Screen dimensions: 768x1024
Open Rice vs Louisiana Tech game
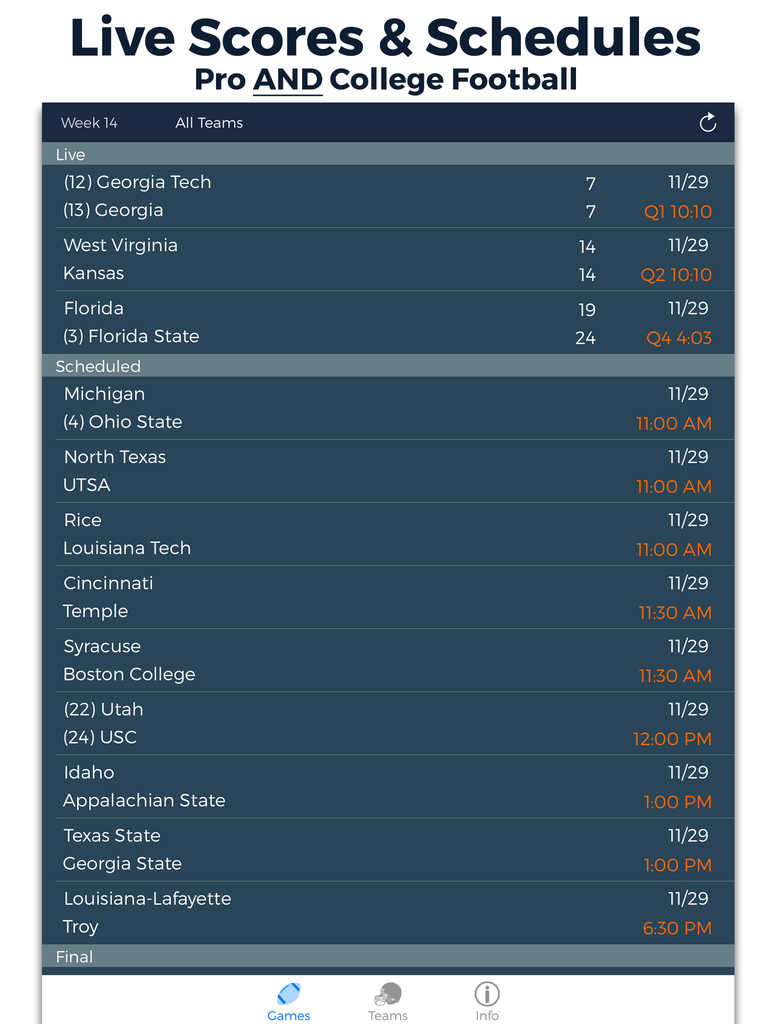point(388,534)
